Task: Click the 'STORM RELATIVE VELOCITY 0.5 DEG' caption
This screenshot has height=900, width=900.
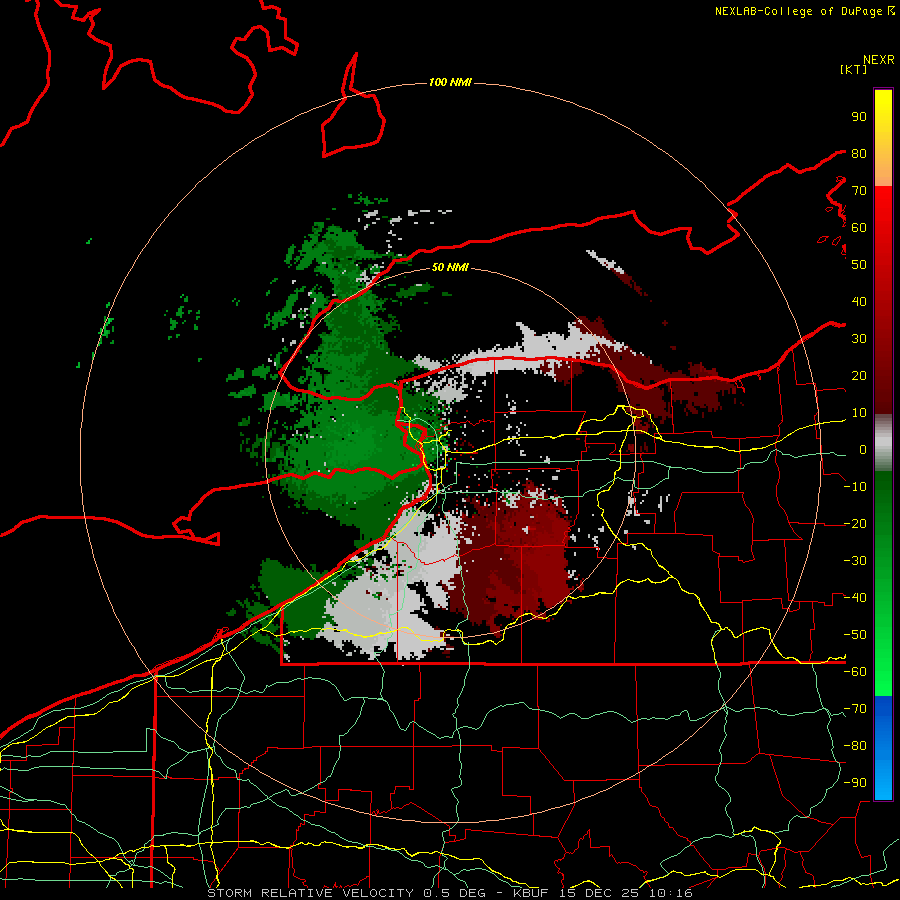Action: [346, 893]
